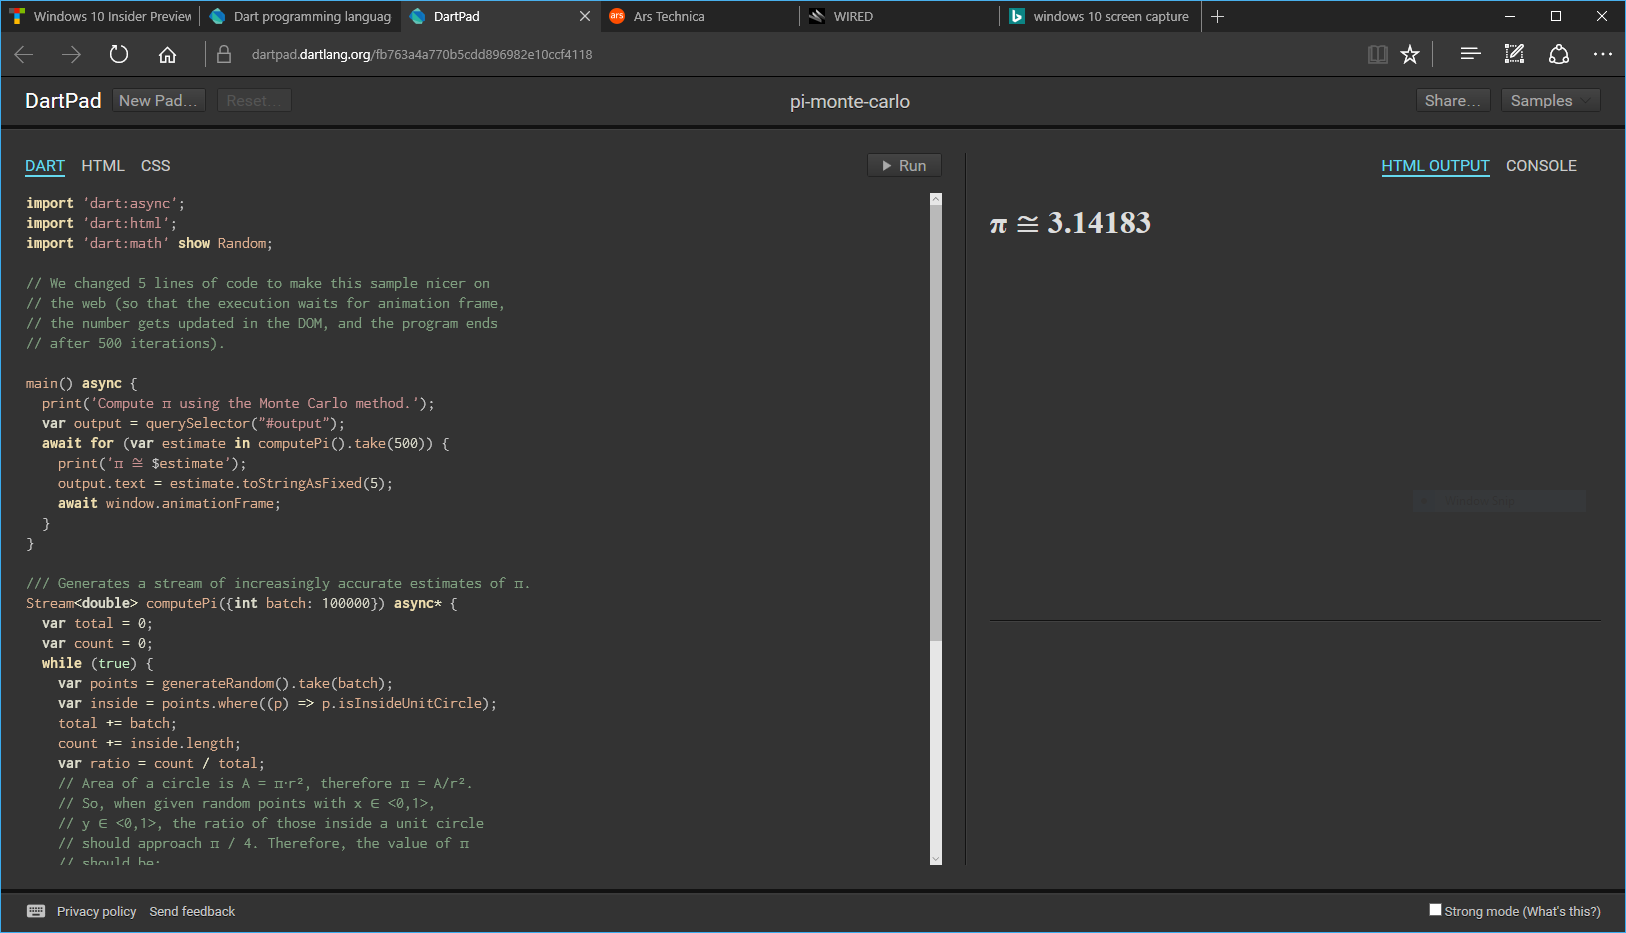This screenshot has height=933, width=1626.
Task: Click the generateRandom().take(batch) line
Action: [x=225, y=683]
